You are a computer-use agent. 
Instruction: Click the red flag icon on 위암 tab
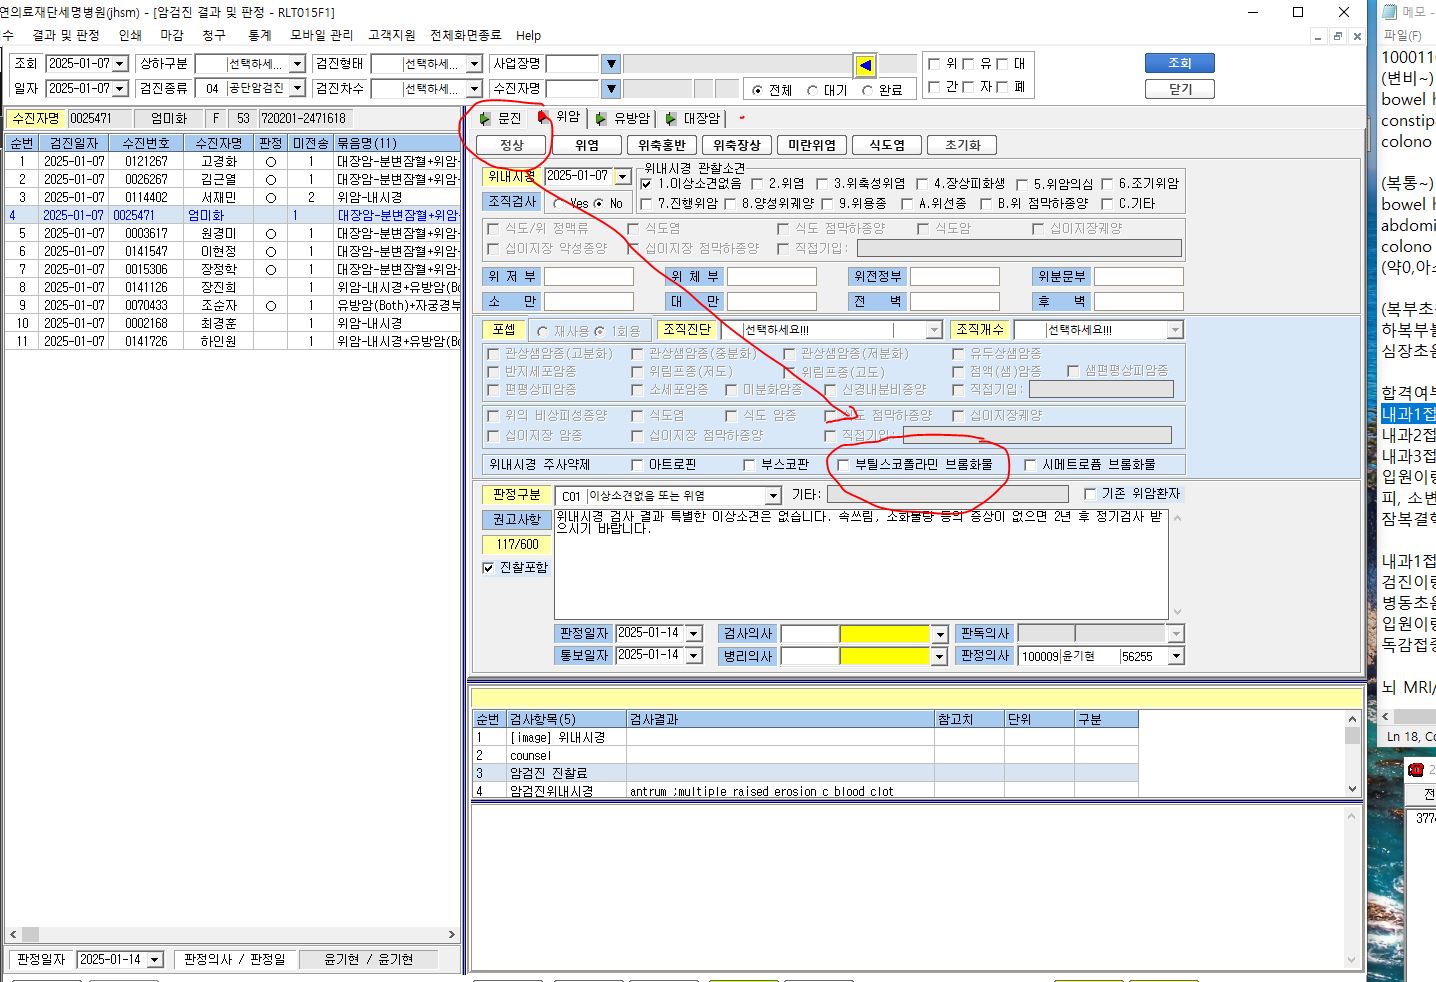[543, 117]
